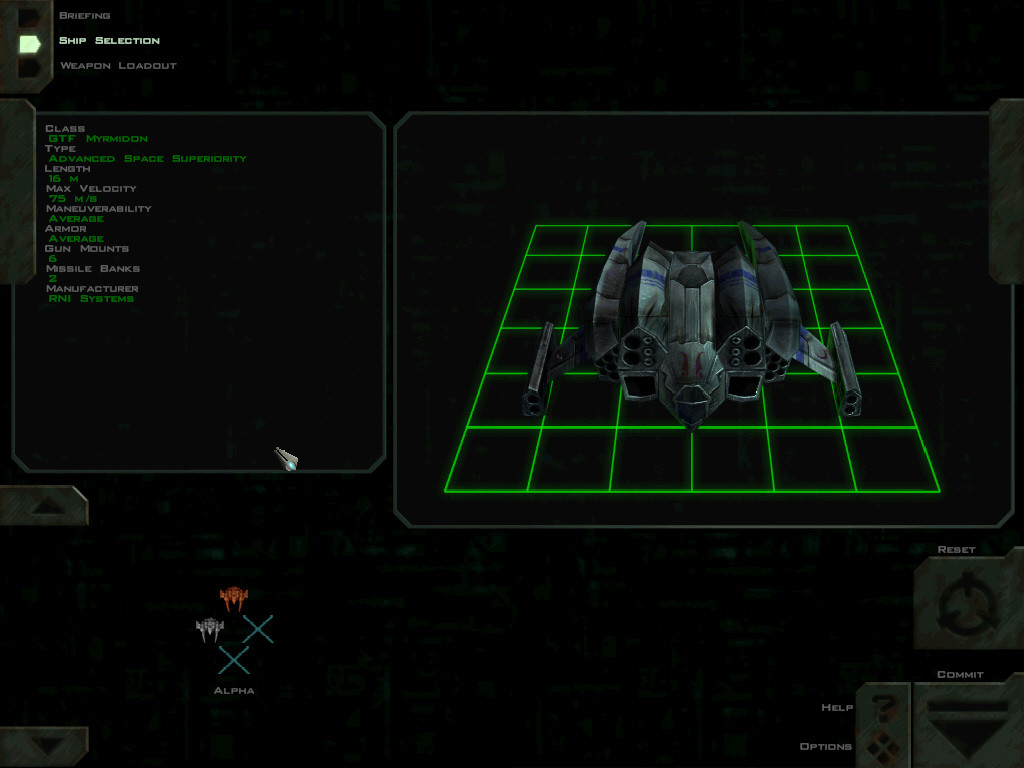
Task: Click the highlighted Ship Selection indicator button
Action: (30, 44)
